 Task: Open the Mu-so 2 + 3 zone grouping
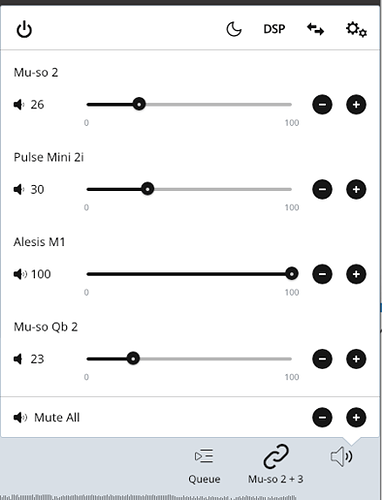[x=275, y=464]
